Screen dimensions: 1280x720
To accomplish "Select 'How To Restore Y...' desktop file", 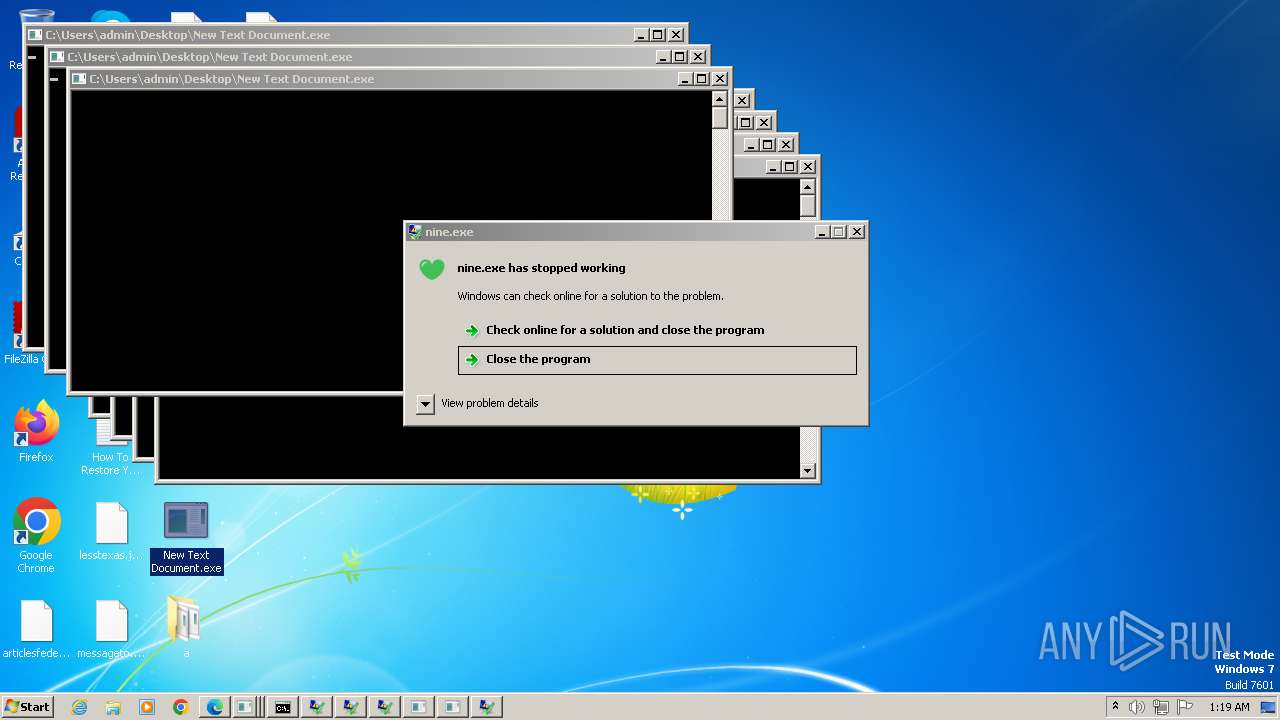I will 111,447.
